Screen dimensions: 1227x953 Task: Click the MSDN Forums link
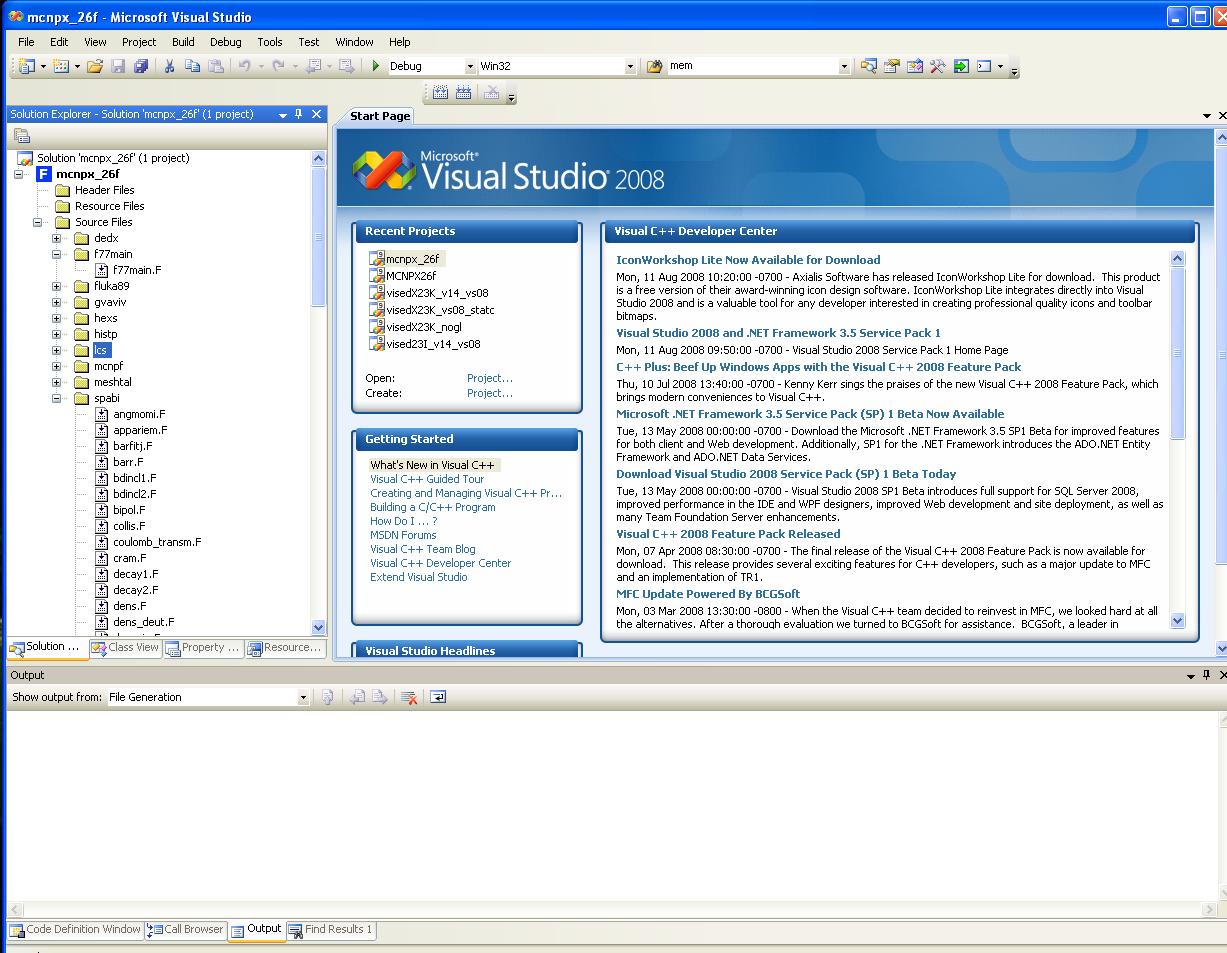[403, 535]
